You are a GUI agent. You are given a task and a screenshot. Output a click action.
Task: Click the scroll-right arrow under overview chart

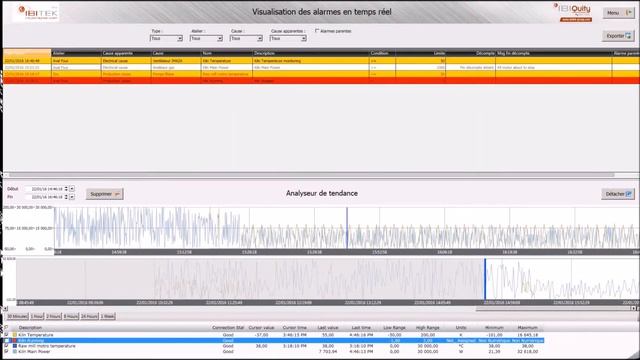(634, 309)
